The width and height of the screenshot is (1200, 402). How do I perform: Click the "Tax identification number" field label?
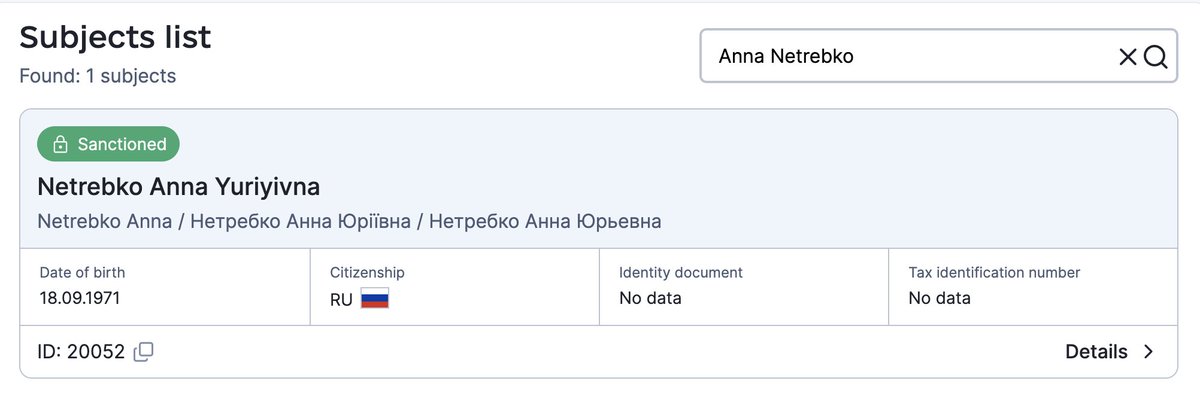pyautogui.click(x=994, y=272)
